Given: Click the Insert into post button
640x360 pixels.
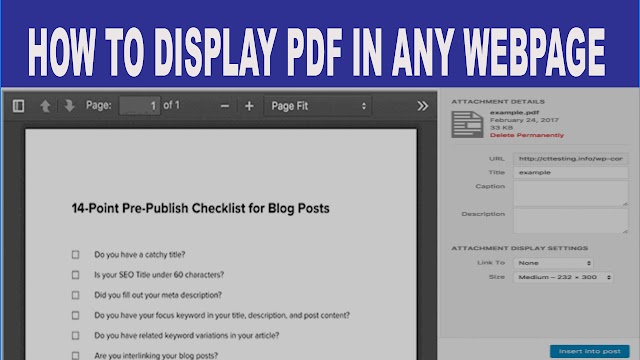Looking at the screenshot, I should [x=589, y=351].
